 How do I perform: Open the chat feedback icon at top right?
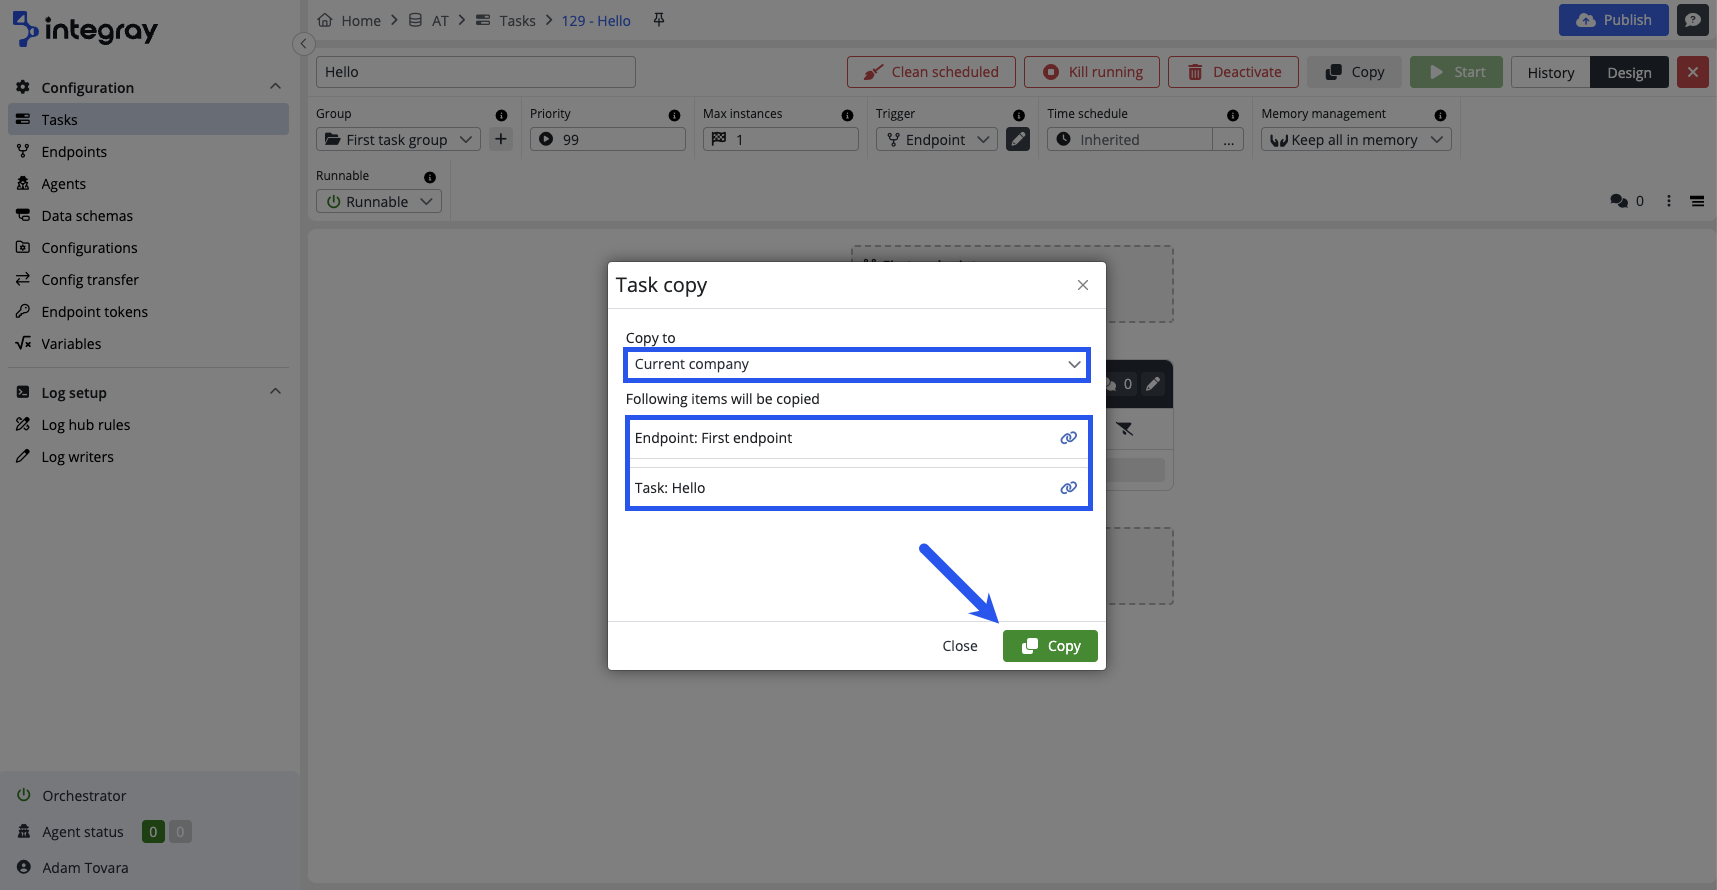pos(1693,20)
